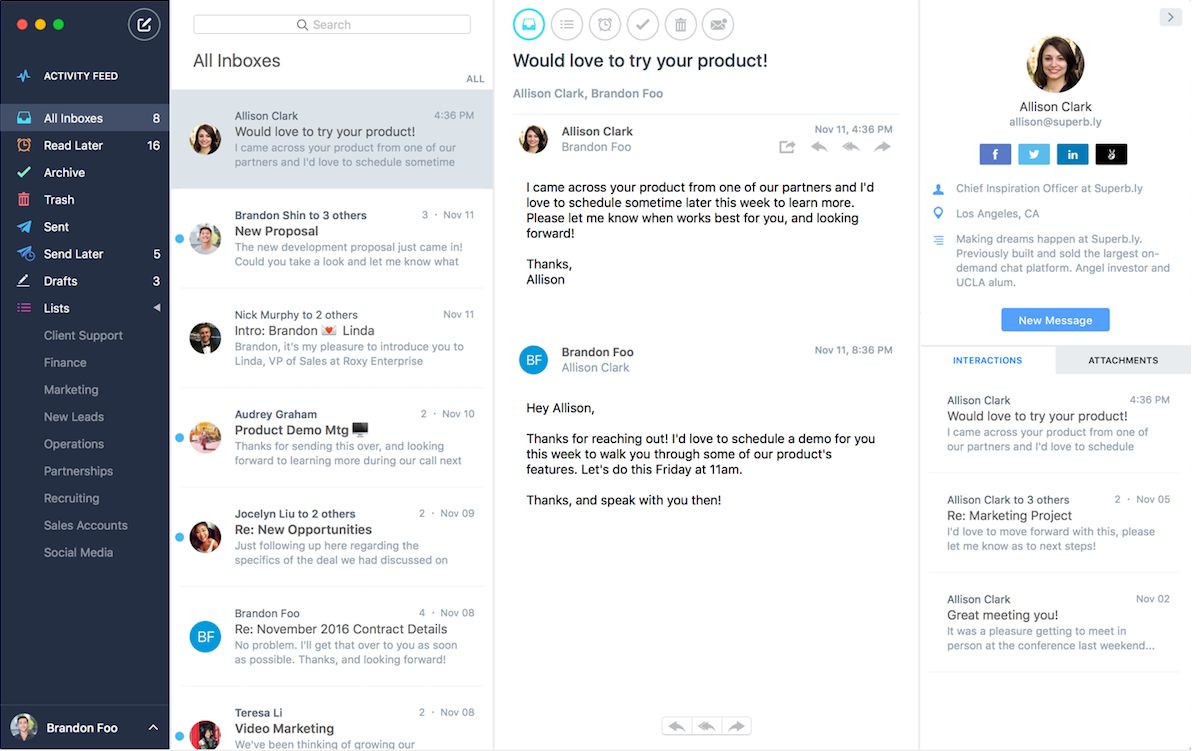
Task: Click the mark-as-unread envelope toolbar icon
Action: click(718, 24)
